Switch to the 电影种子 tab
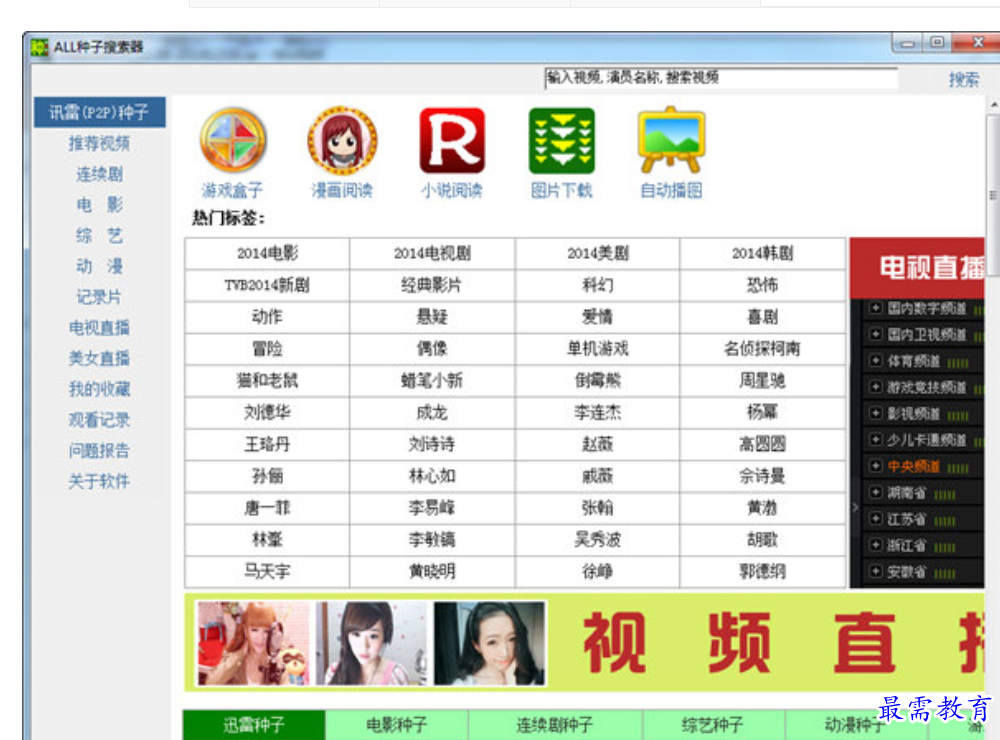 (x=397, y=725)
